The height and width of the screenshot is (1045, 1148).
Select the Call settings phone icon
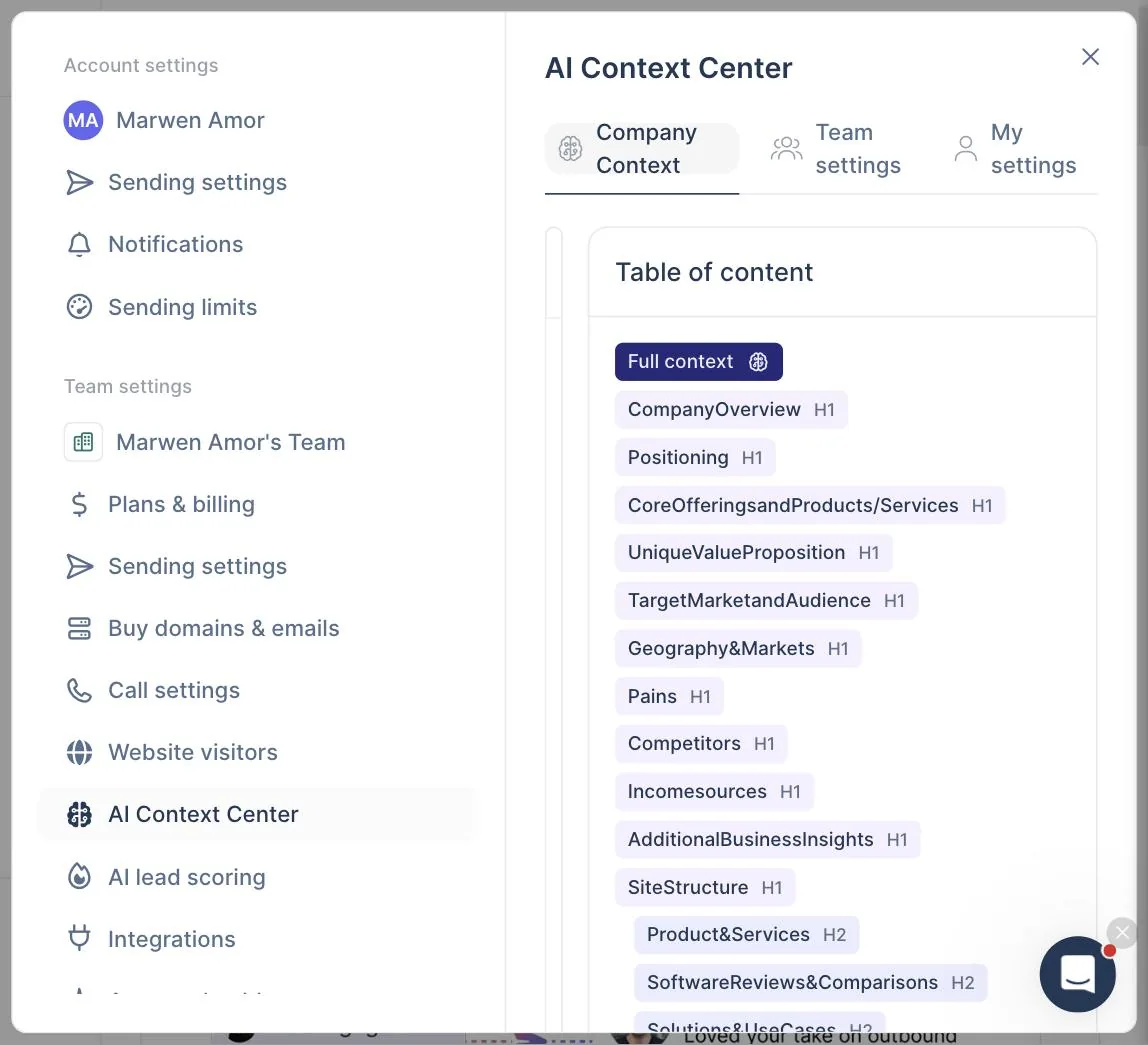coord(79,691)
